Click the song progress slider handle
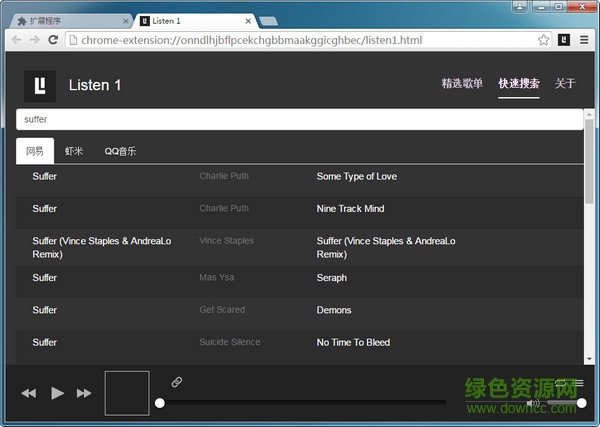This screenshot has width=600, height=427. tap(159, 403)
